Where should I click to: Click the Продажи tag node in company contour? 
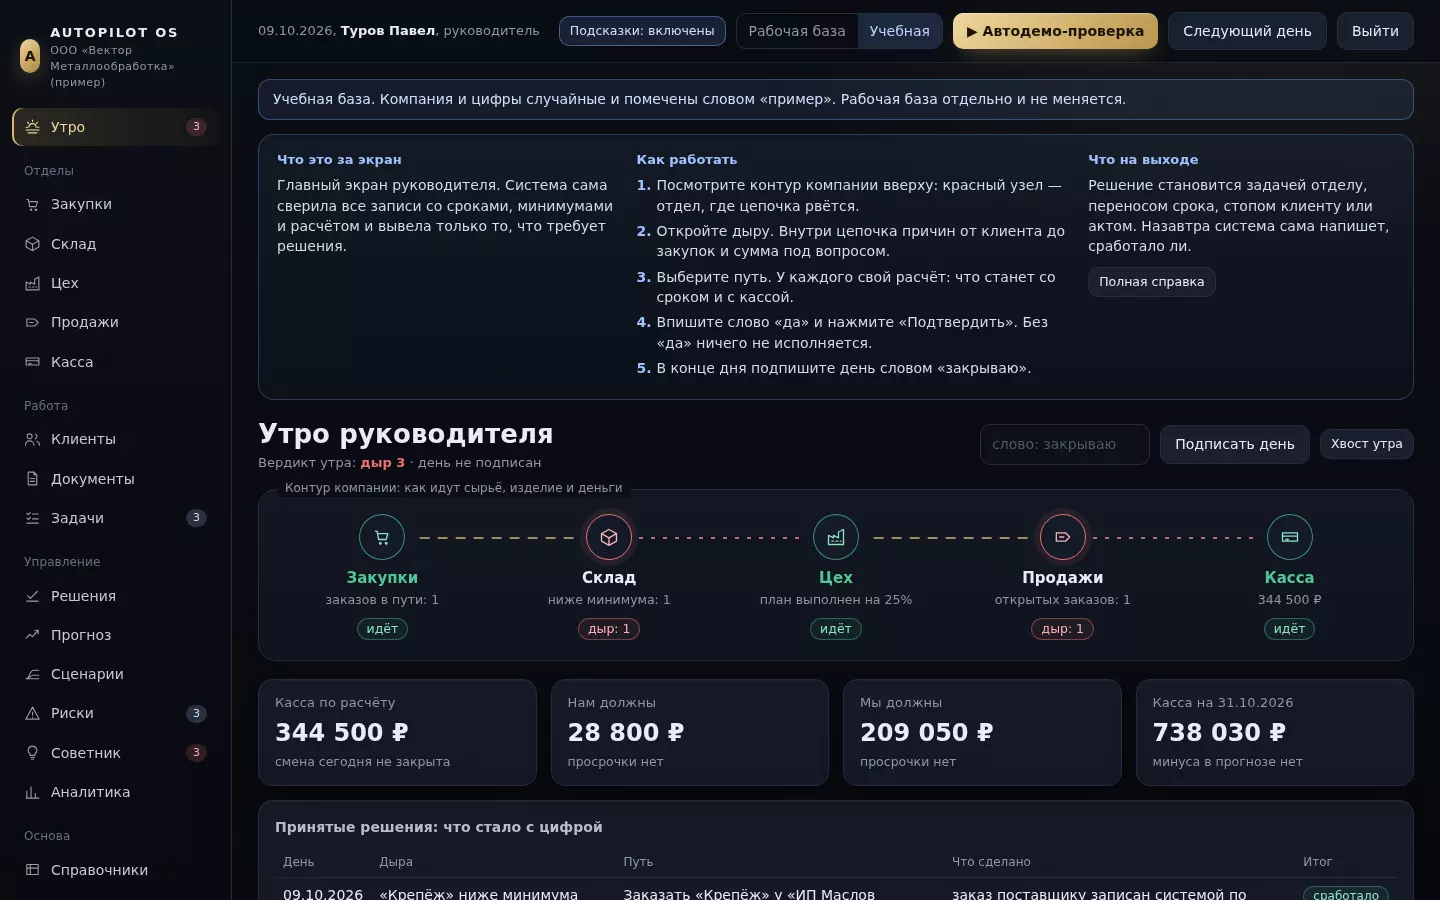[1063, 537]
